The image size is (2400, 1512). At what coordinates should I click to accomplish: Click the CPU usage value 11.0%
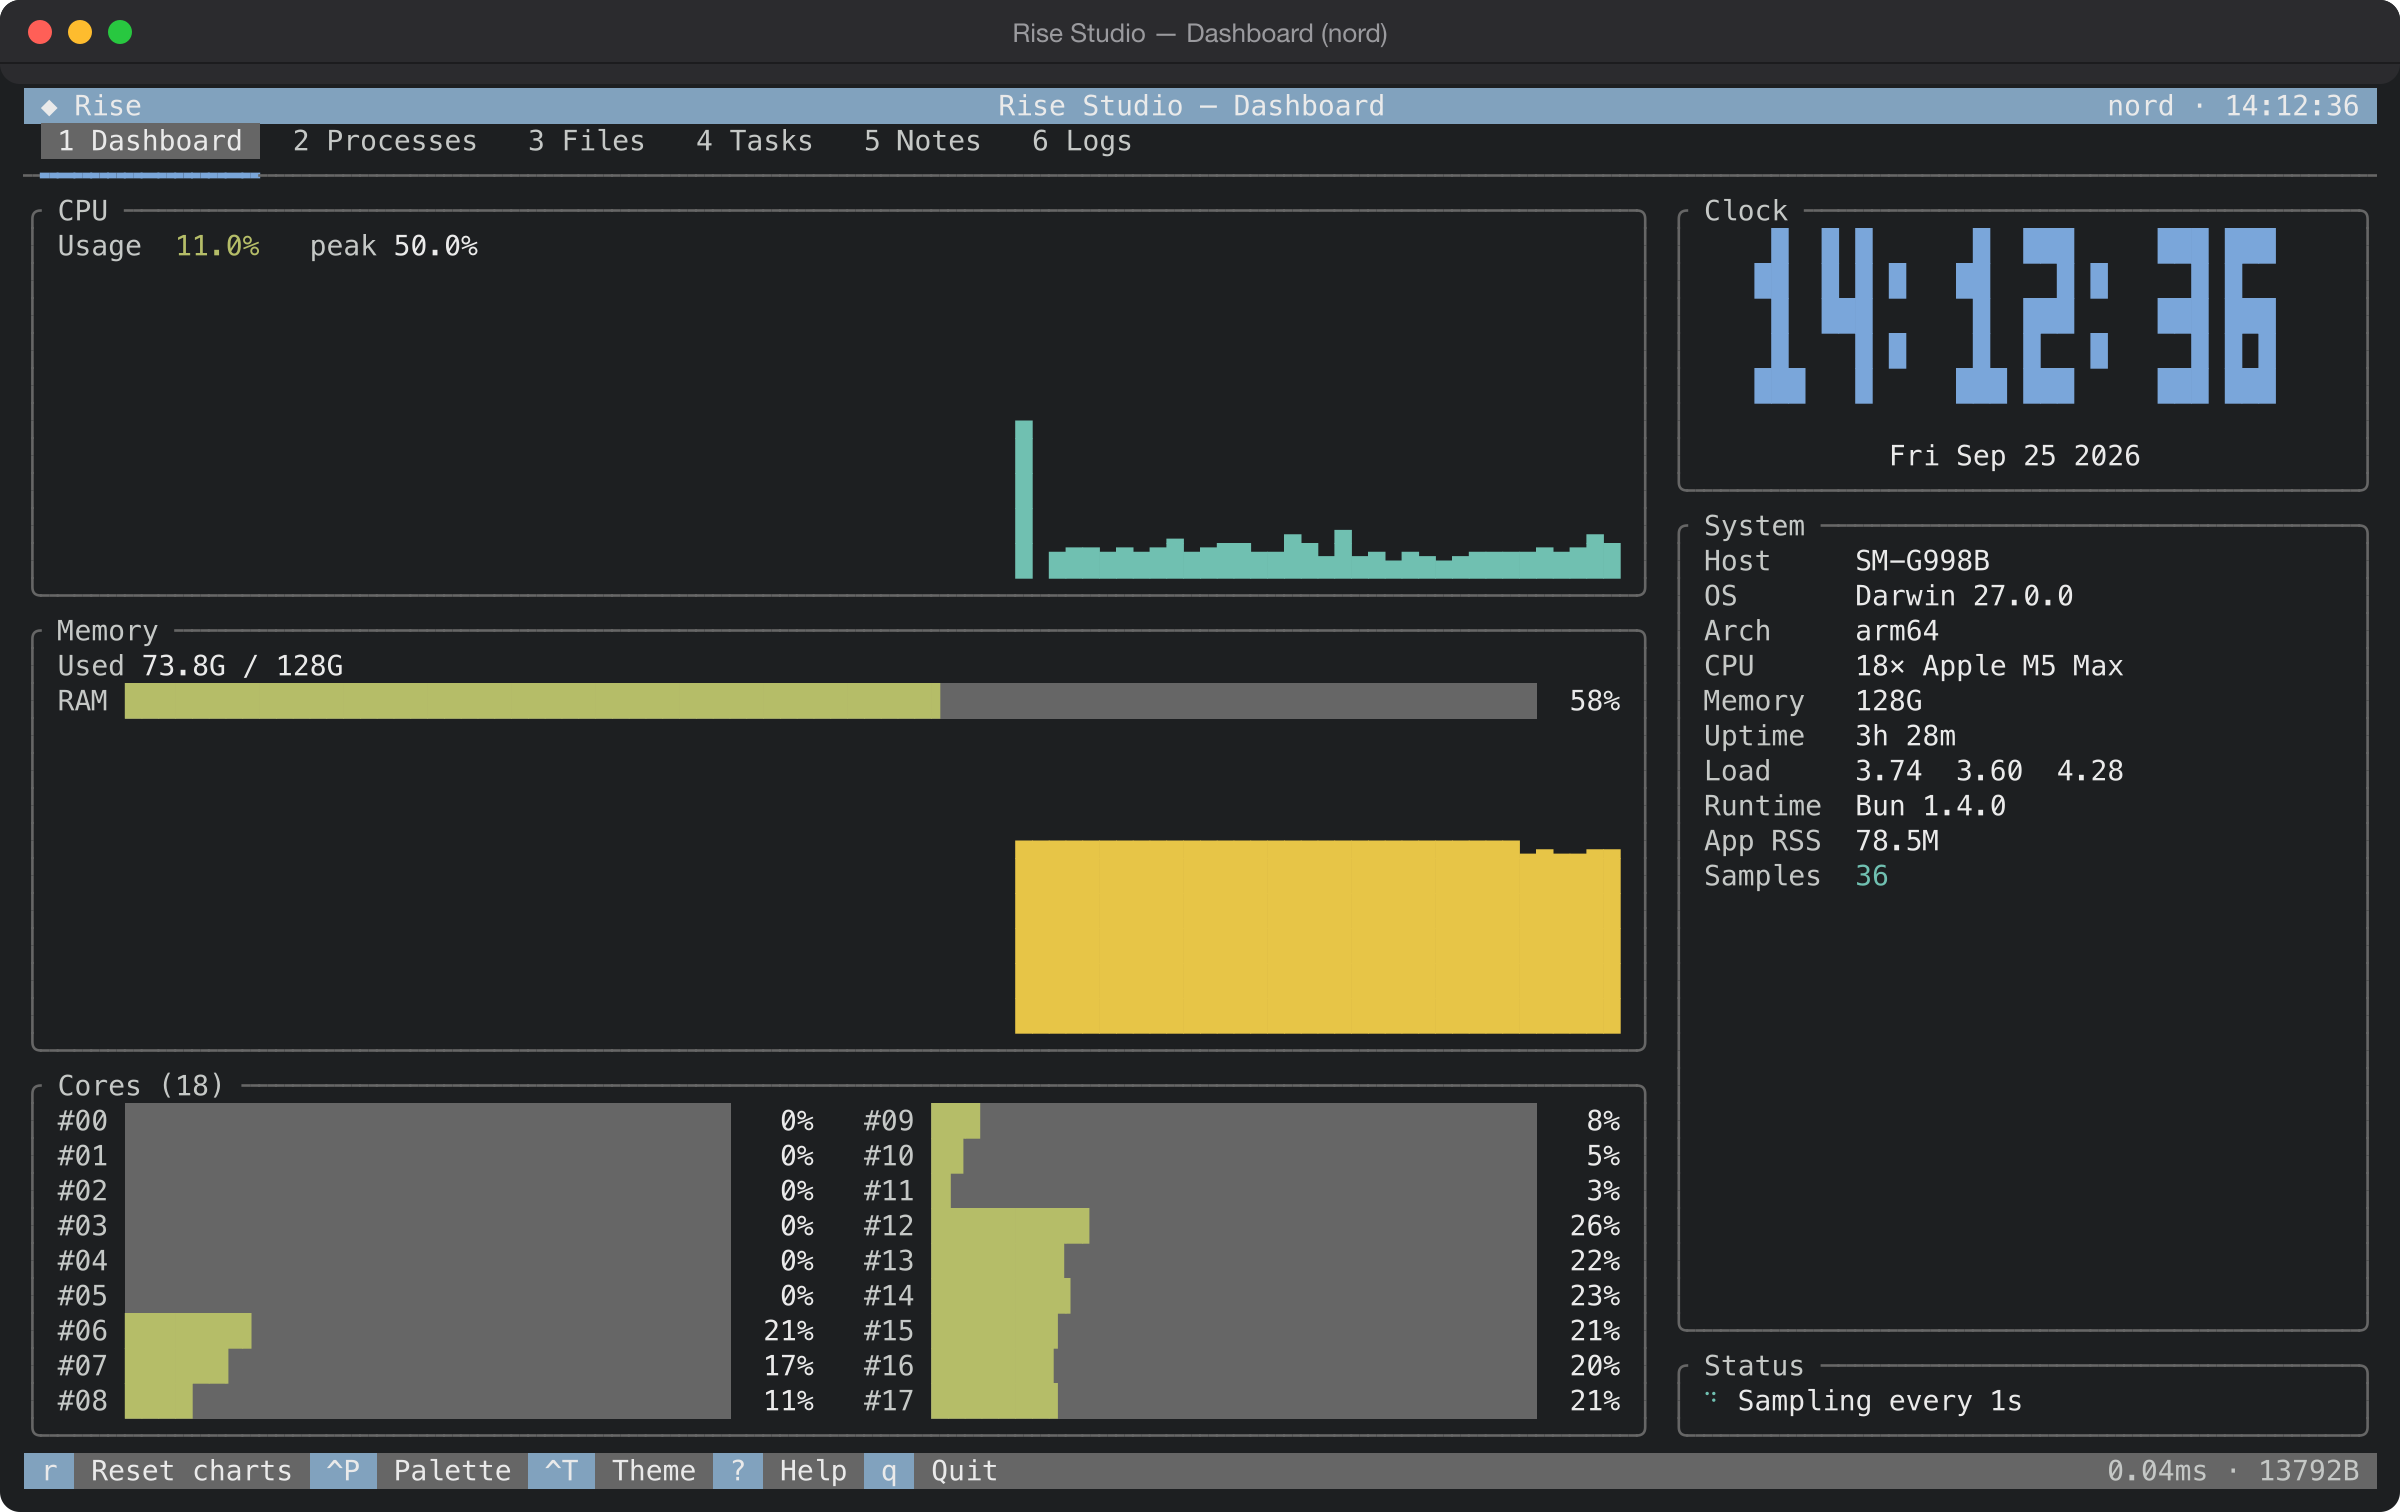217,246
